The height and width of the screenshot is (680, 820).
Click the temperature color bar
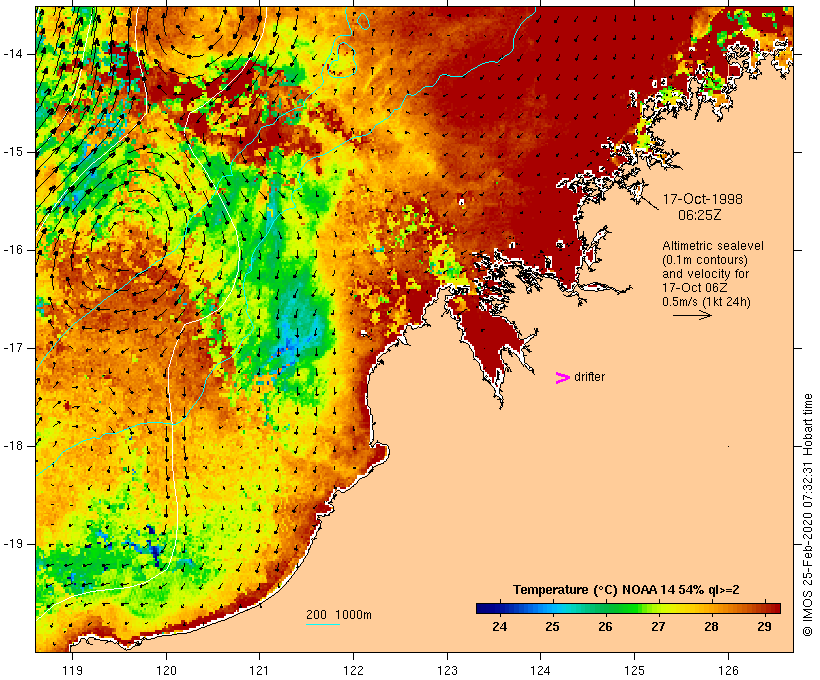pyautogui.click(x=628, y=608)
